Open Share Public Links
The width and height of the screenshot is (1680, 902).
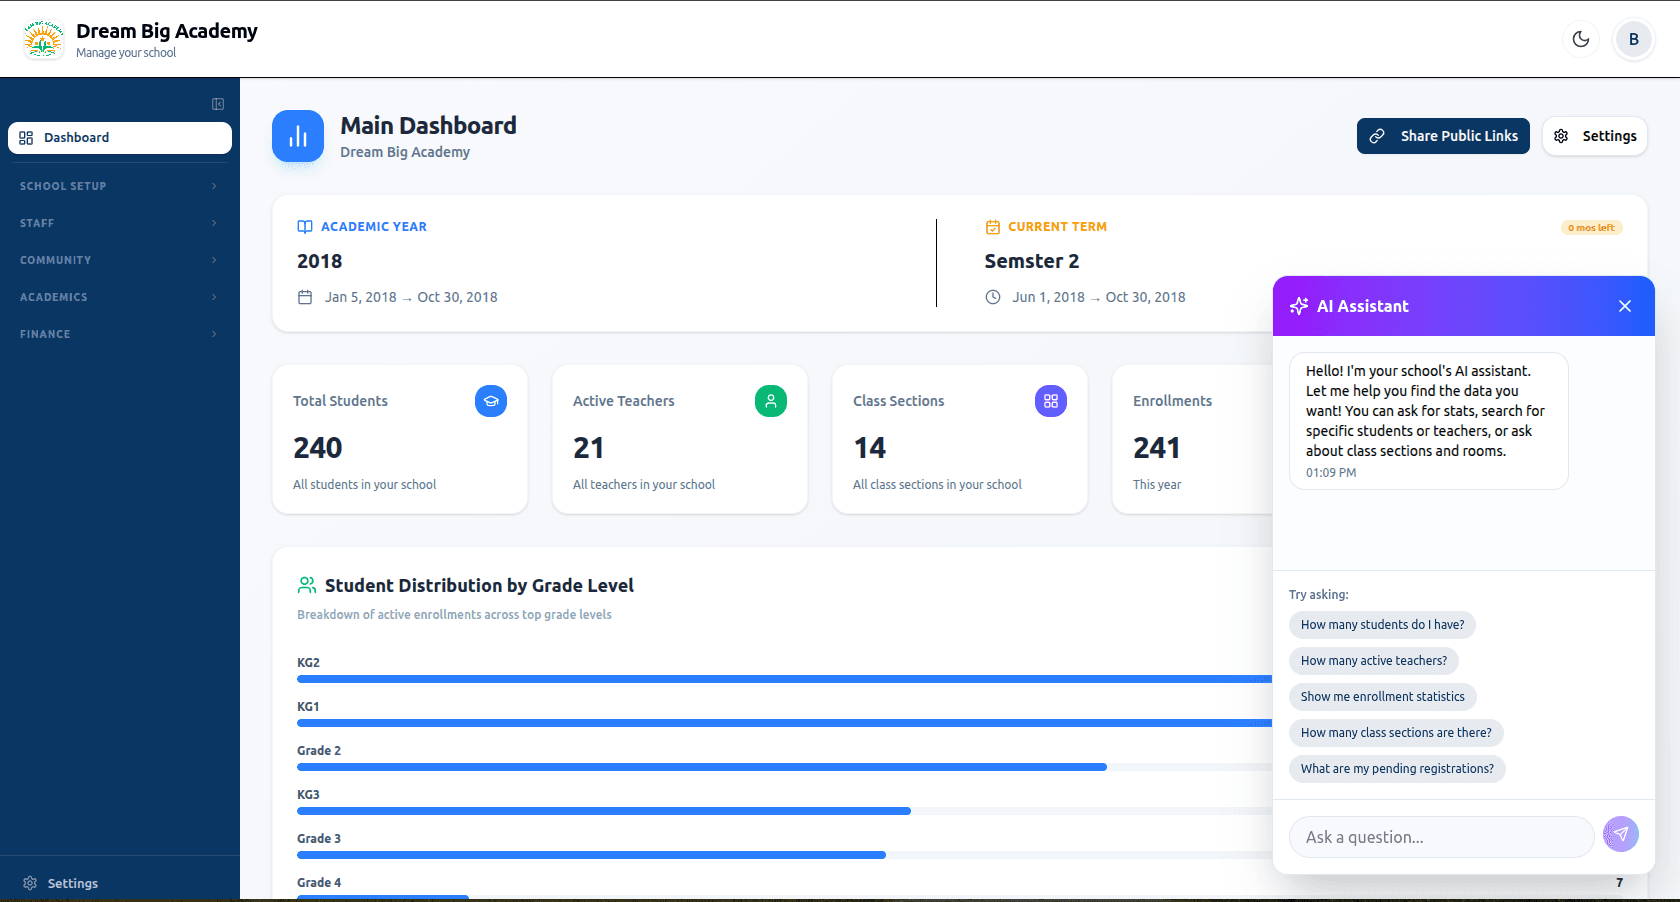1443,136
